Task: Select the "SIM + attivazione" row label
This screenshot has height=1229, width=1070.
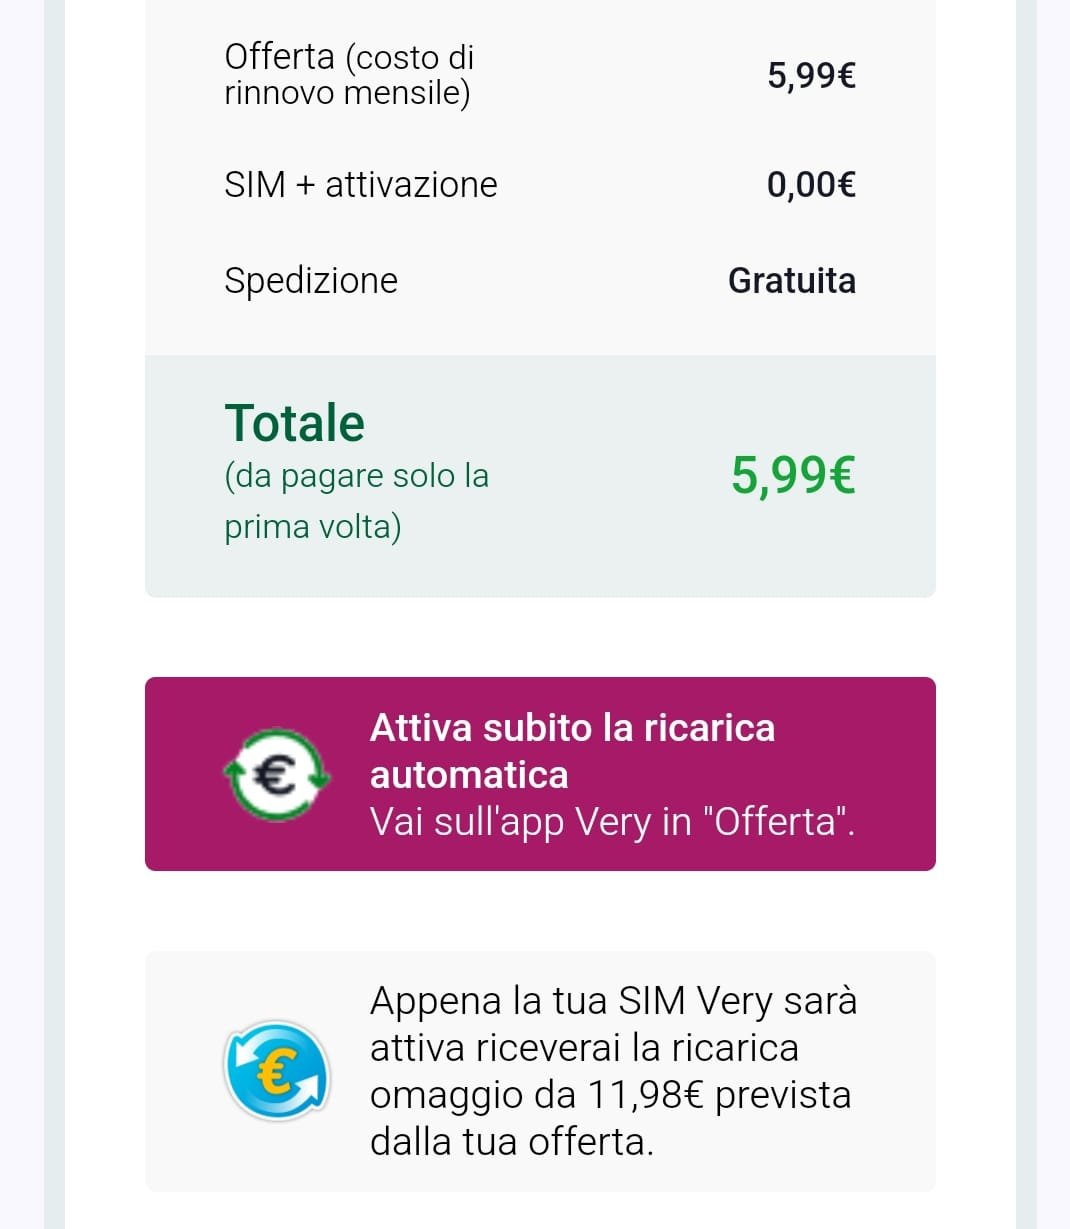Action: [360, 185]
